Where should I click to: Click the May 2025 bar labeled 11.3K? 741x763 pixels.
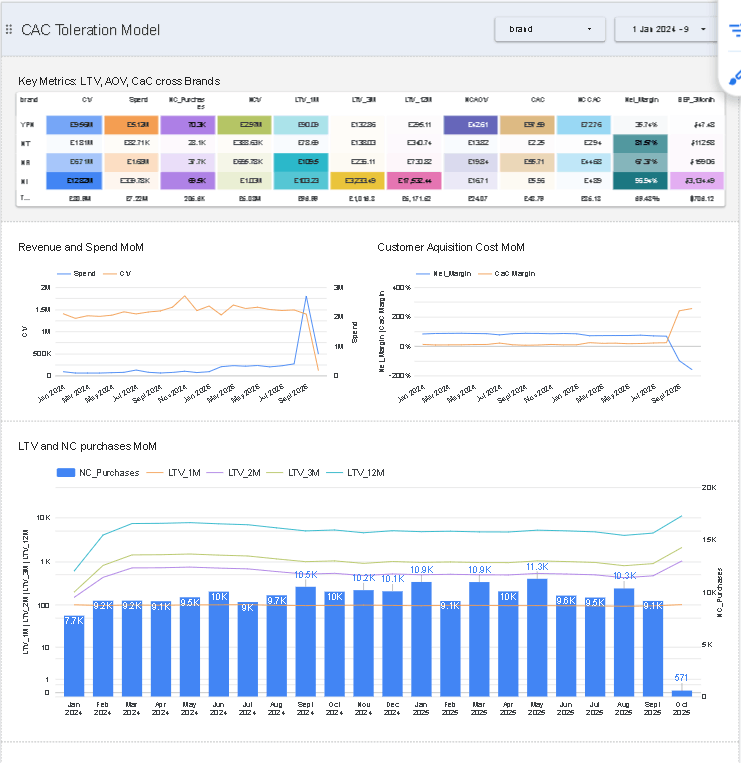(x=537, y=637)
